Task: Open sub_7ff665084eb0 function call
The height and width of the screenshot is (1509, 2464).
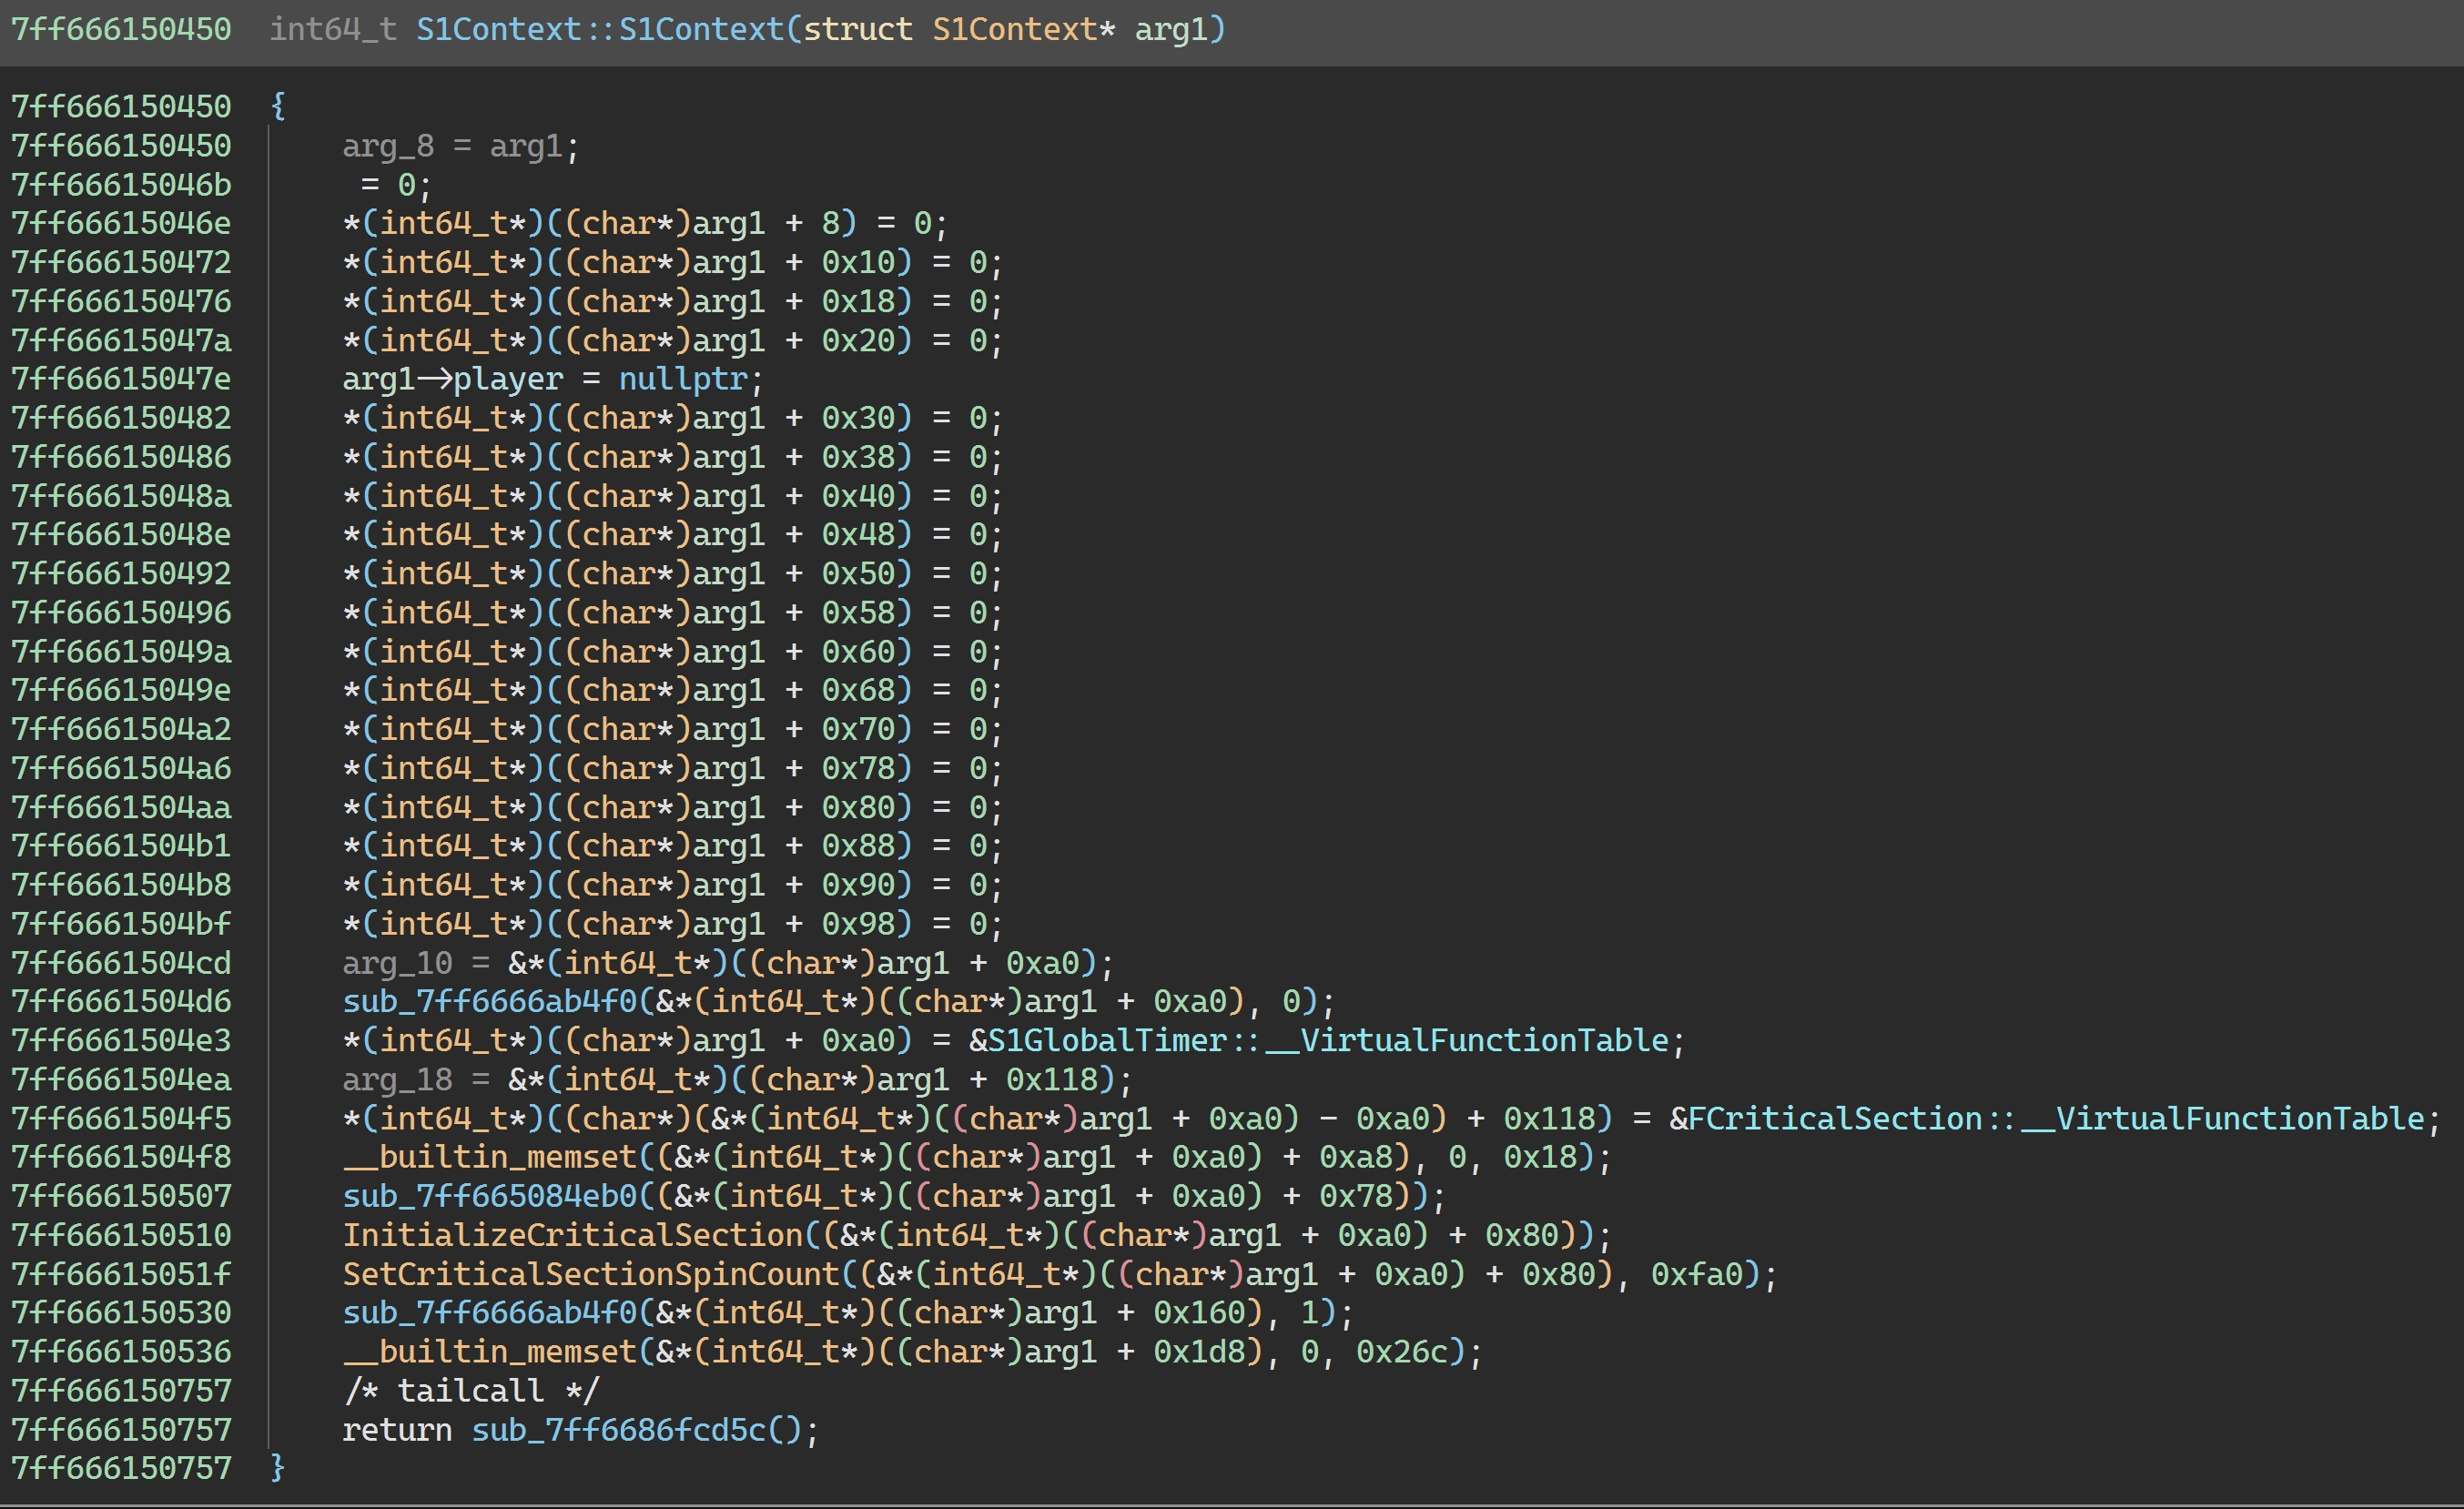Action: (489, 1196)
